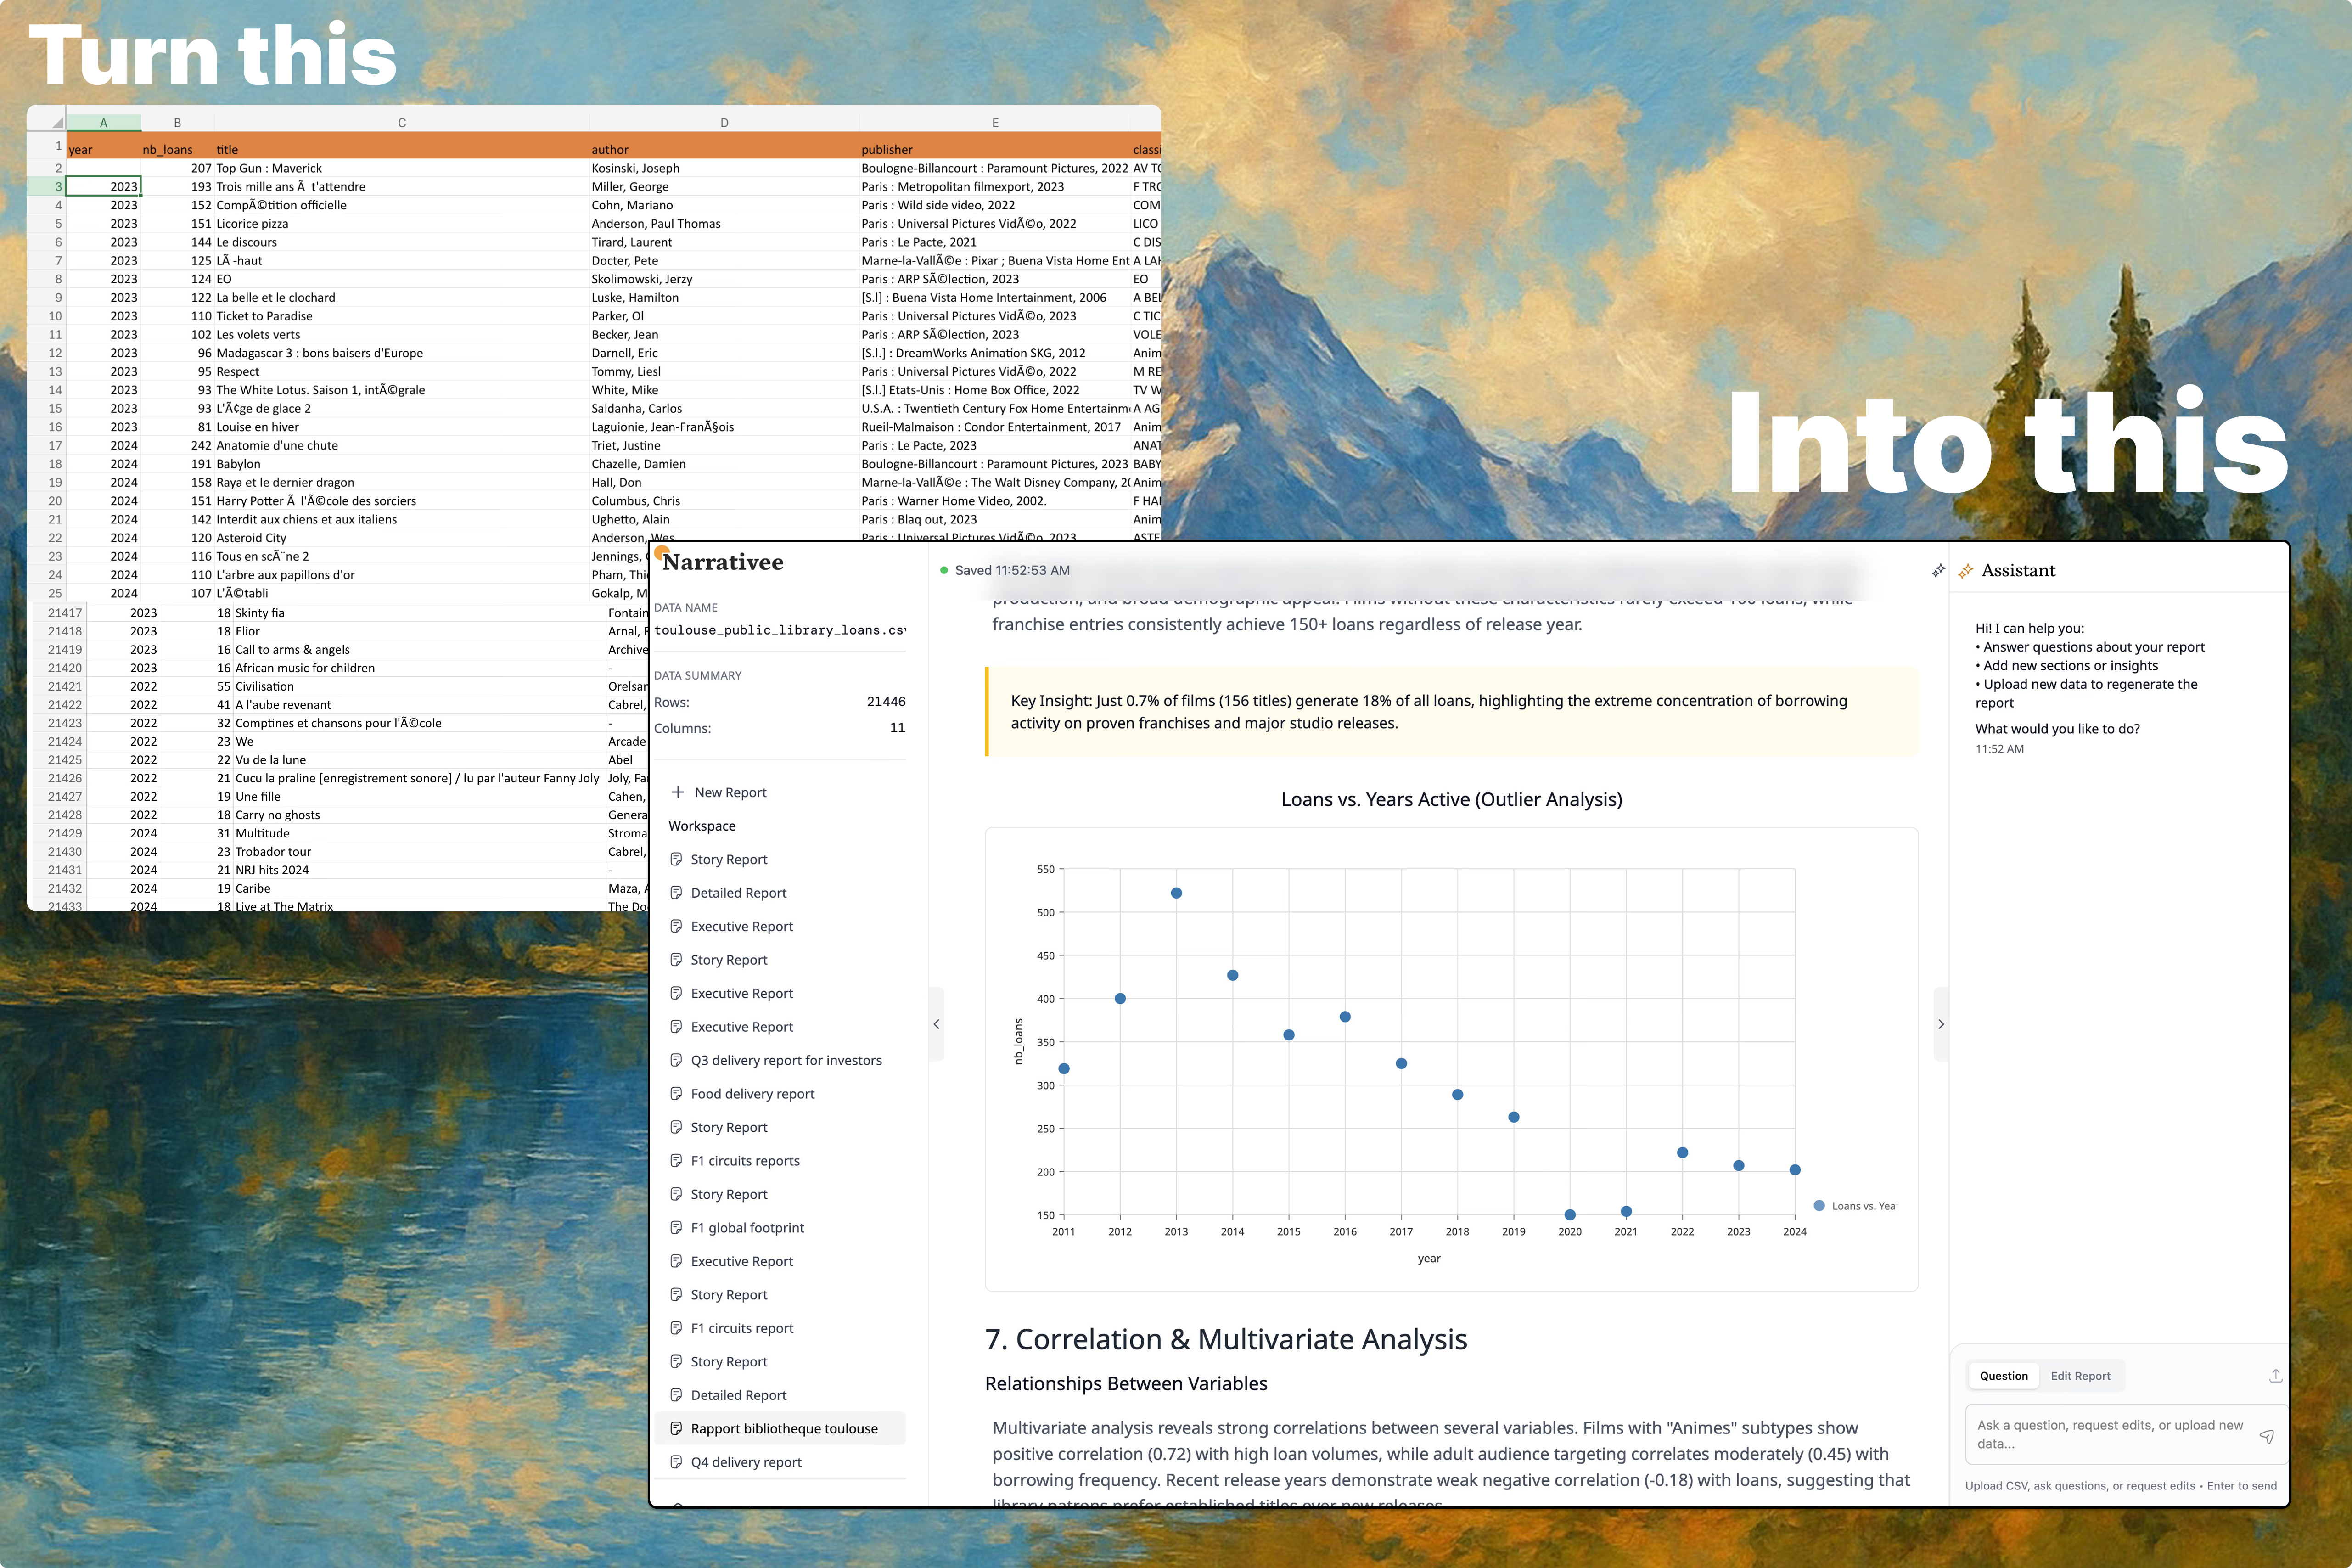The width and height of the screenshot is (2352, 1568).
Task: Select spreadsheet row header 3
Action: pyautogui.click(x=46, y=187)
